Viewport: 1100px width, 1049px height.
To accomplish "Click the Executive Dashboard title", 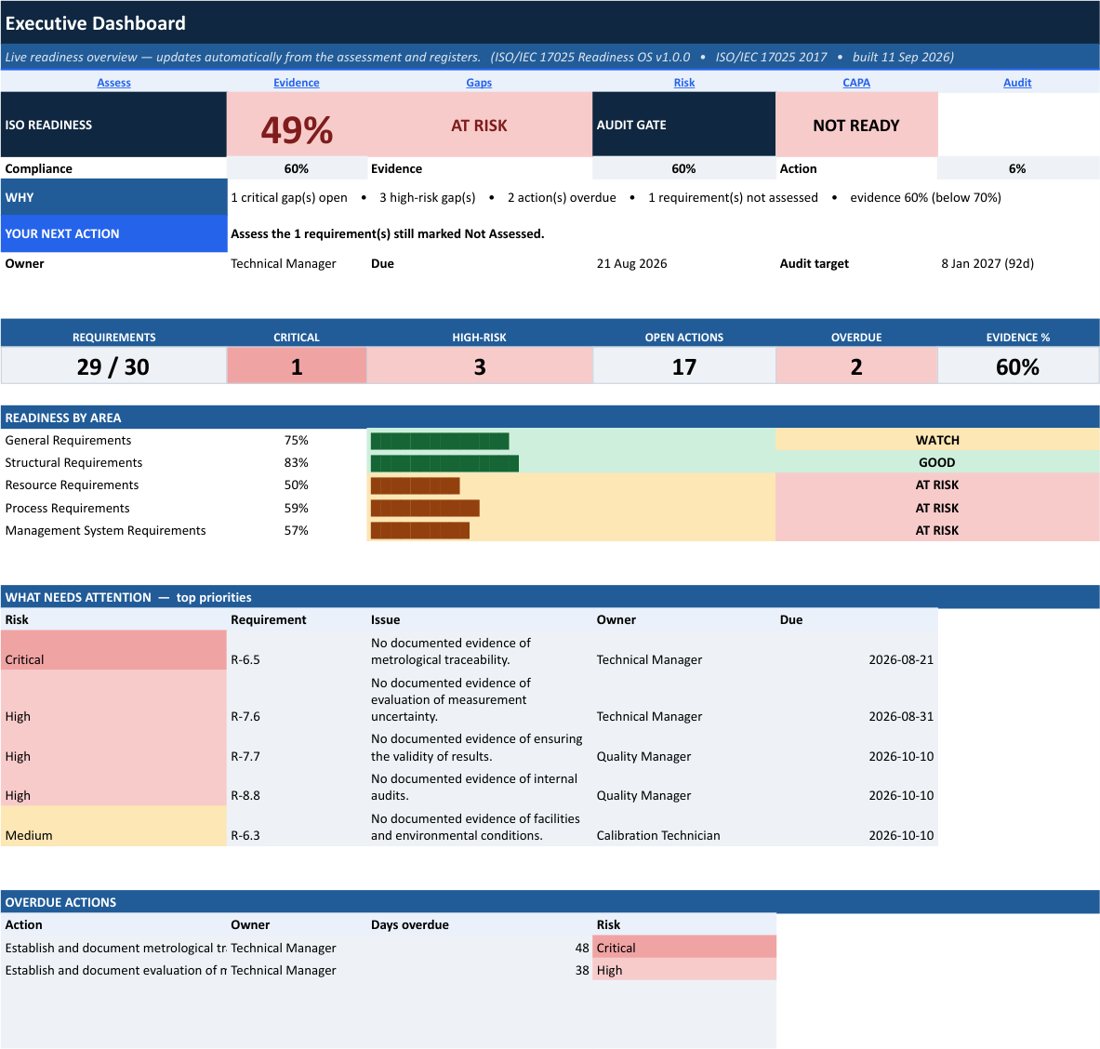I will pyautogui.click(x=95, y=23).
